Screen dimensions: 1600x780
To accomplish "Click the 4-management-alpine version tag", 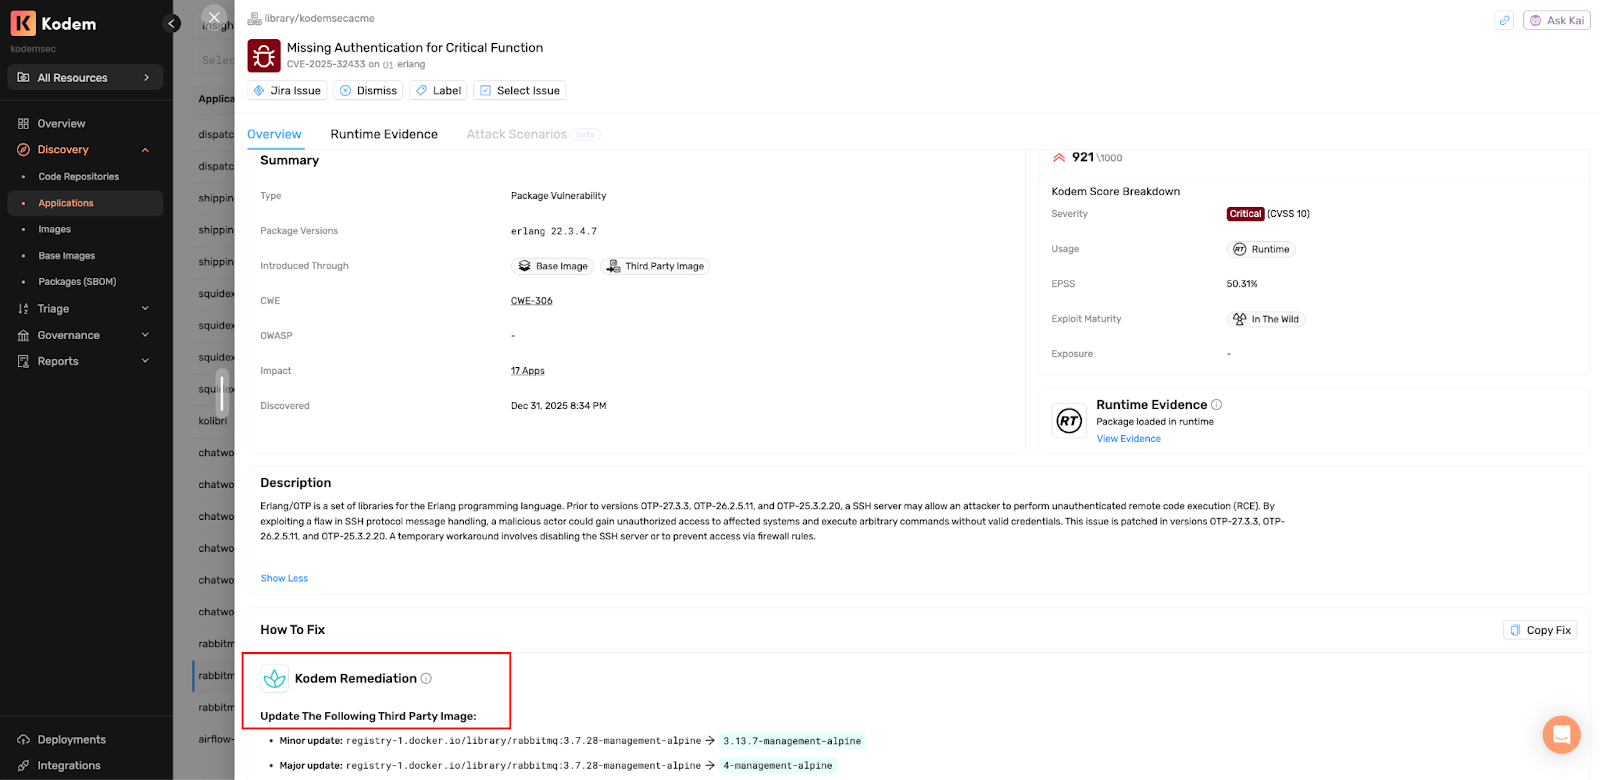I will [778, 766].
